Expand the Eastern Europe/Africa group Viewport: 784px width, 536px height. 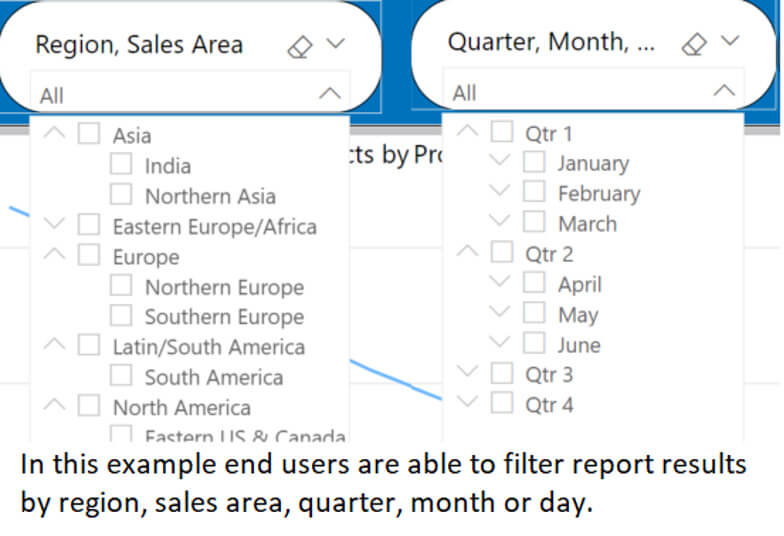tap(54, 223)
